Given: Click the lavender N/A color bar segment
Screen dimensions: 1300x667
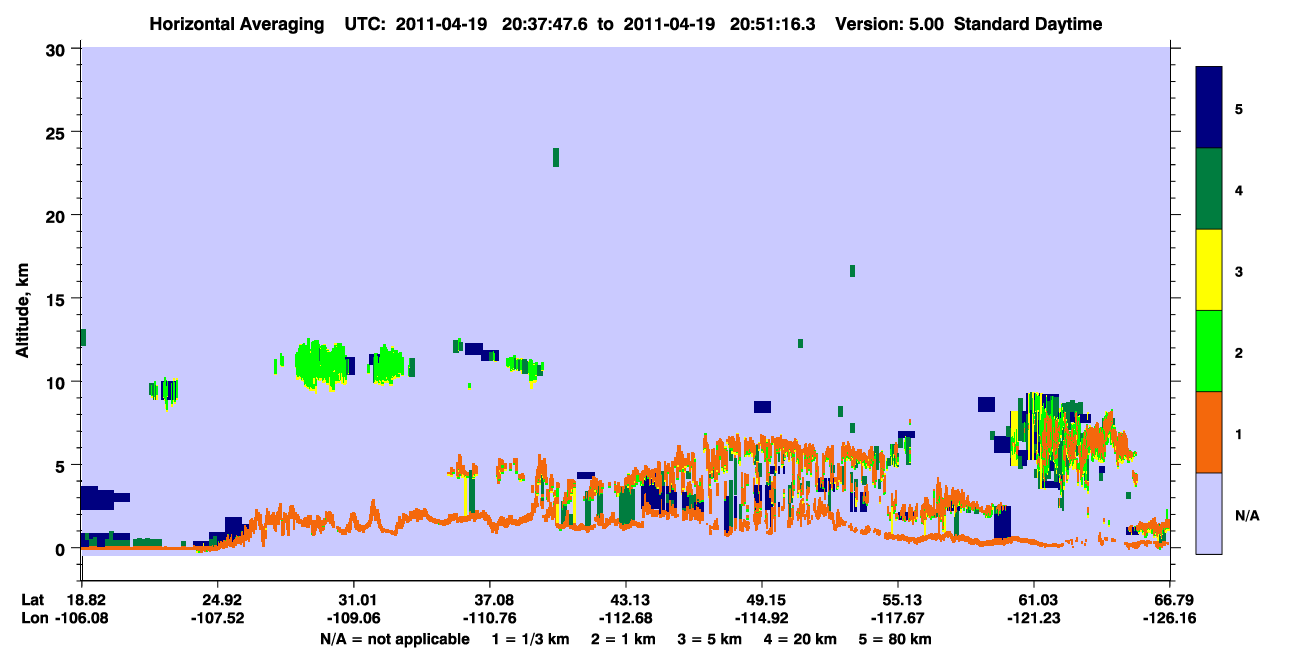Looking at the screenshot, I should tap(1209, 512).
